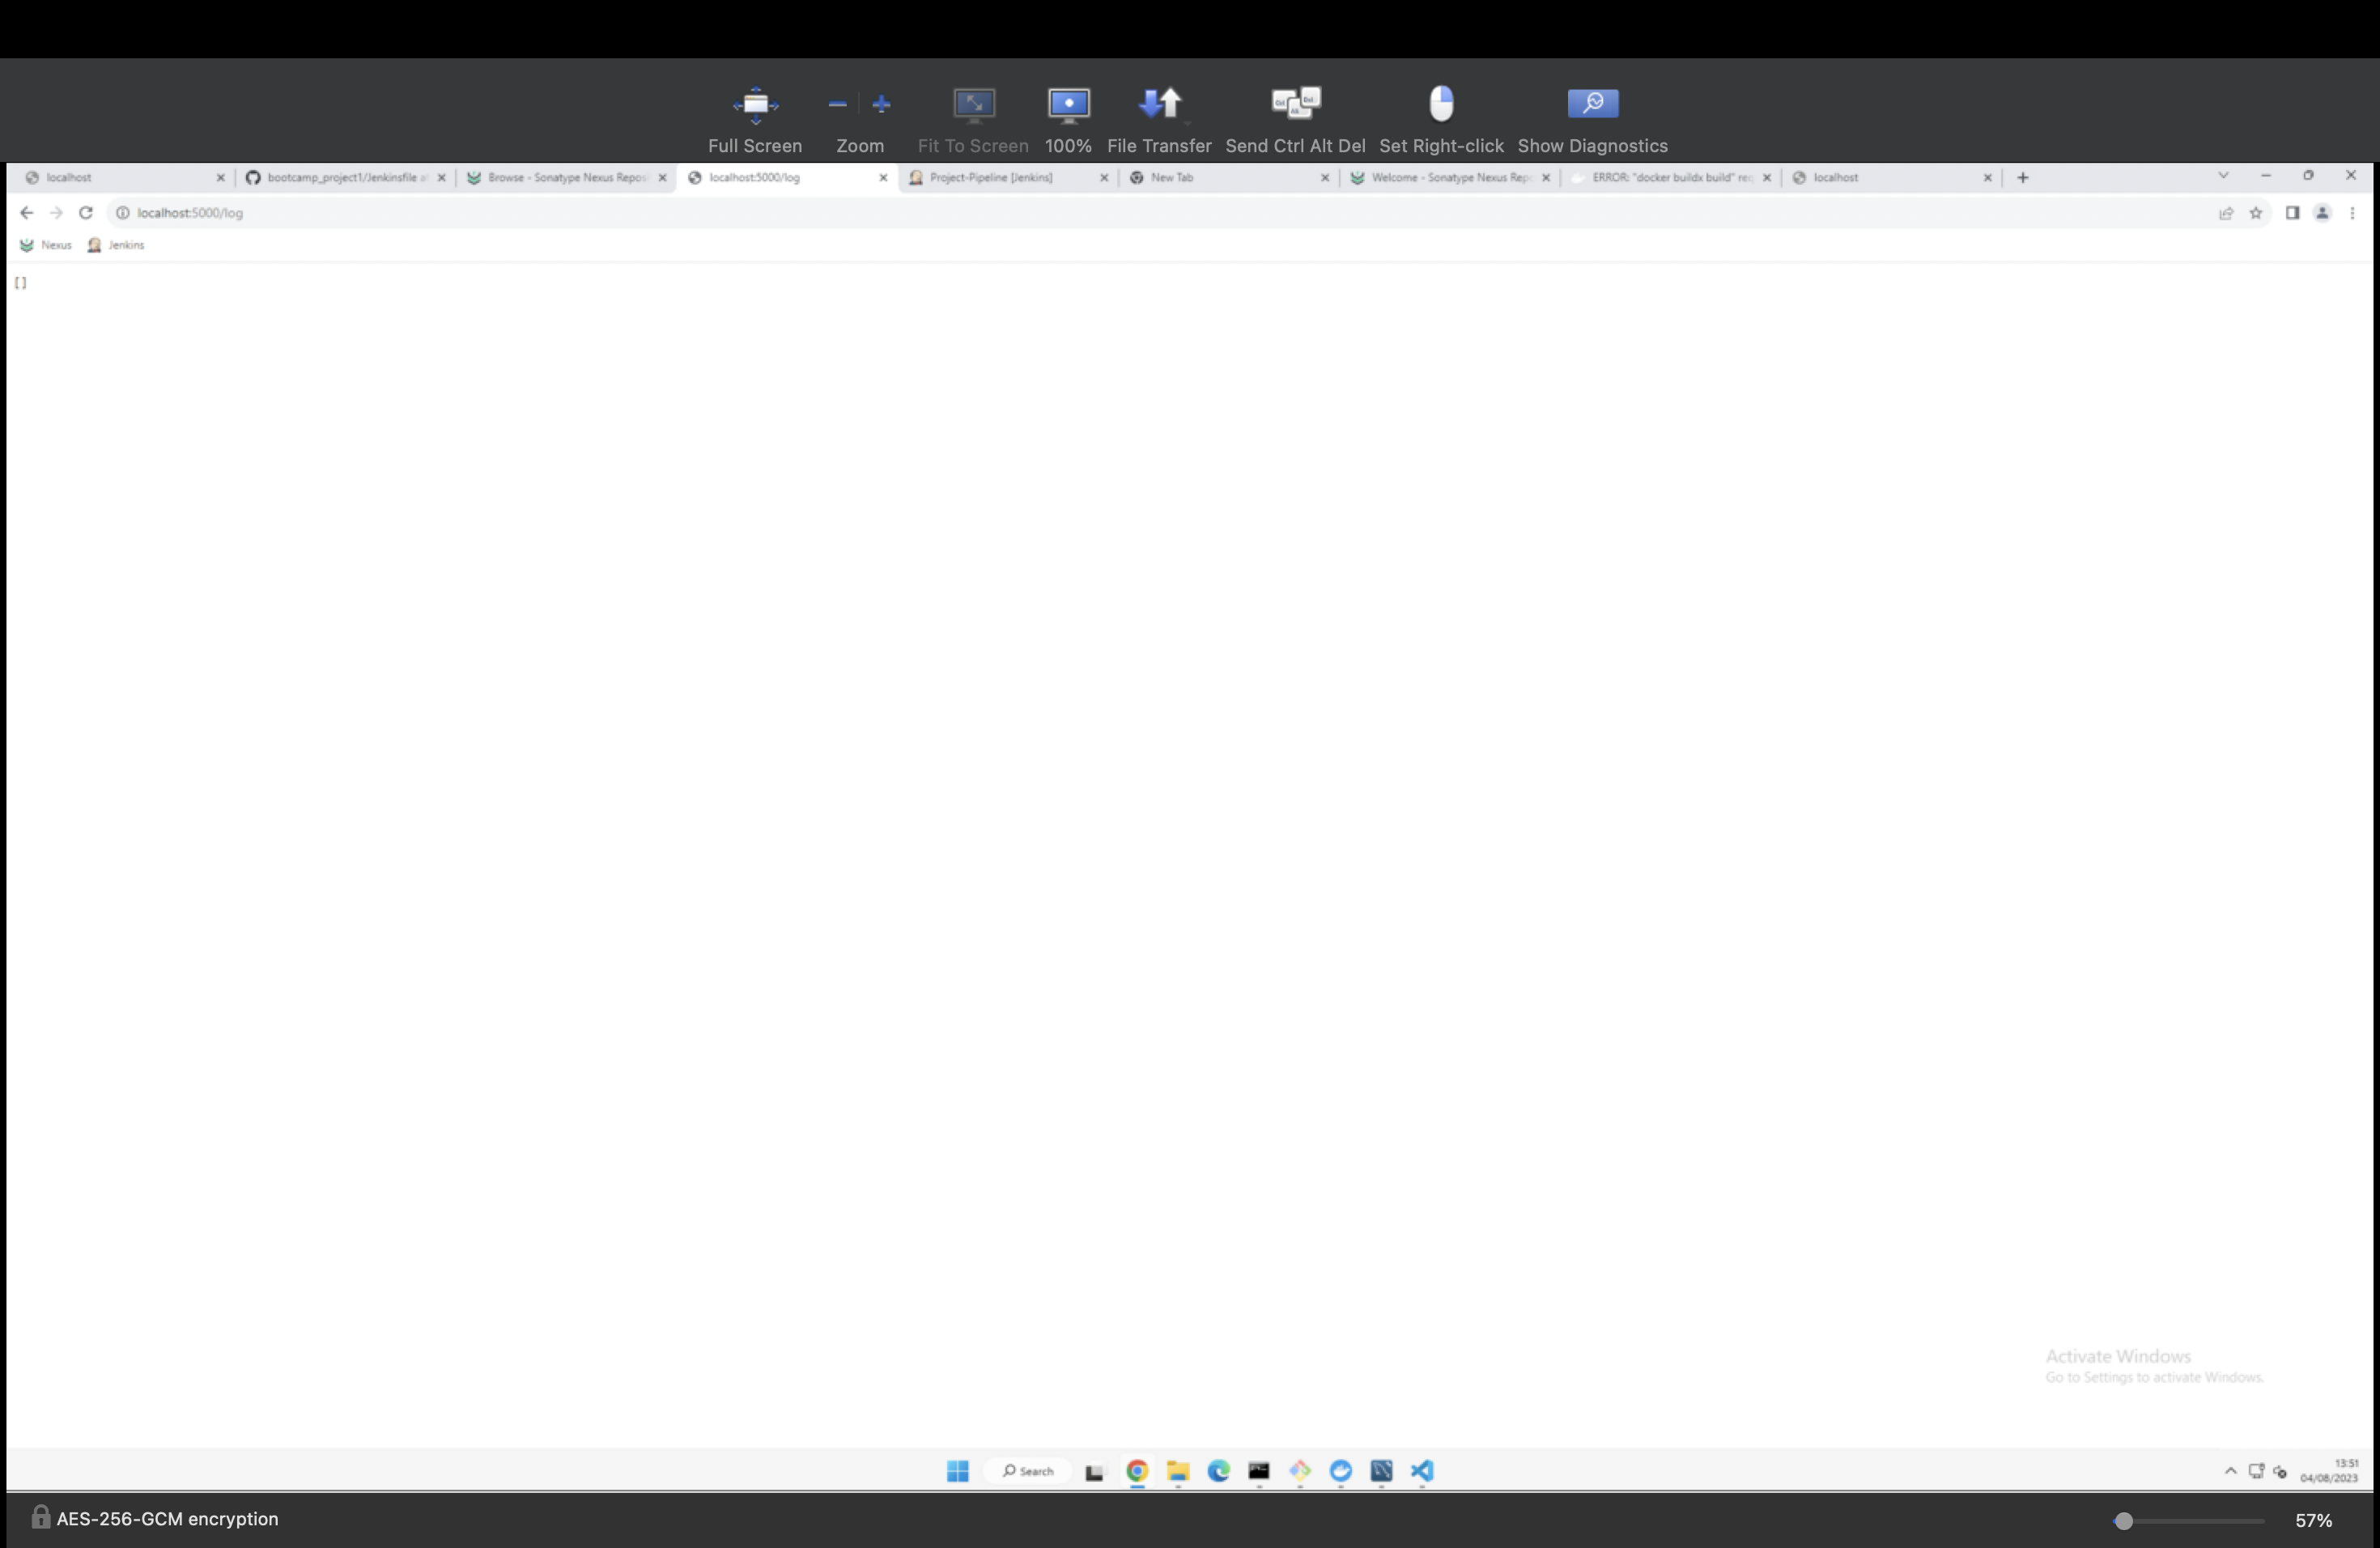Viewport: 2380px width, 1548px height.
Task: Reload the localhost:5000/log page
Action: pyautogui.click(x=86, y=213)
